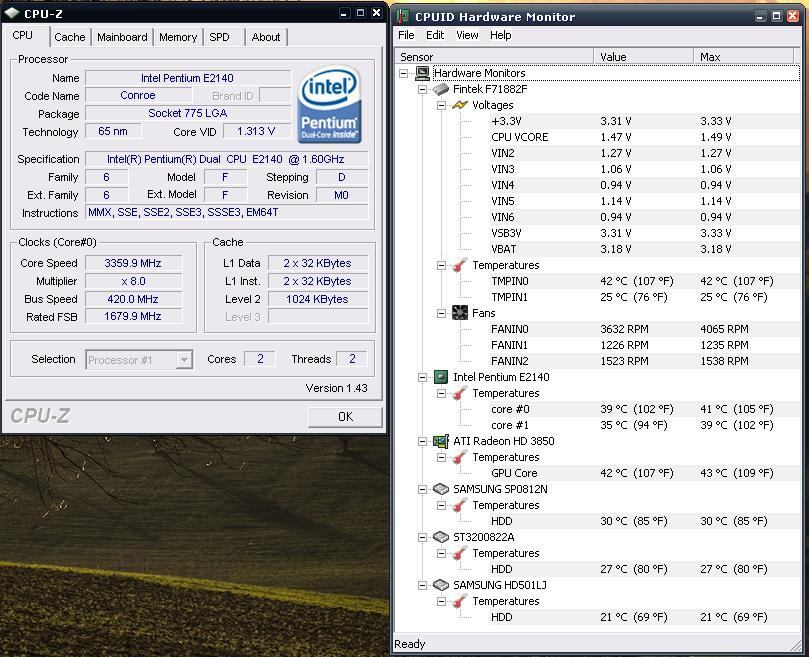Click the Hardware Monitor window resize grip

coord(795,645)
